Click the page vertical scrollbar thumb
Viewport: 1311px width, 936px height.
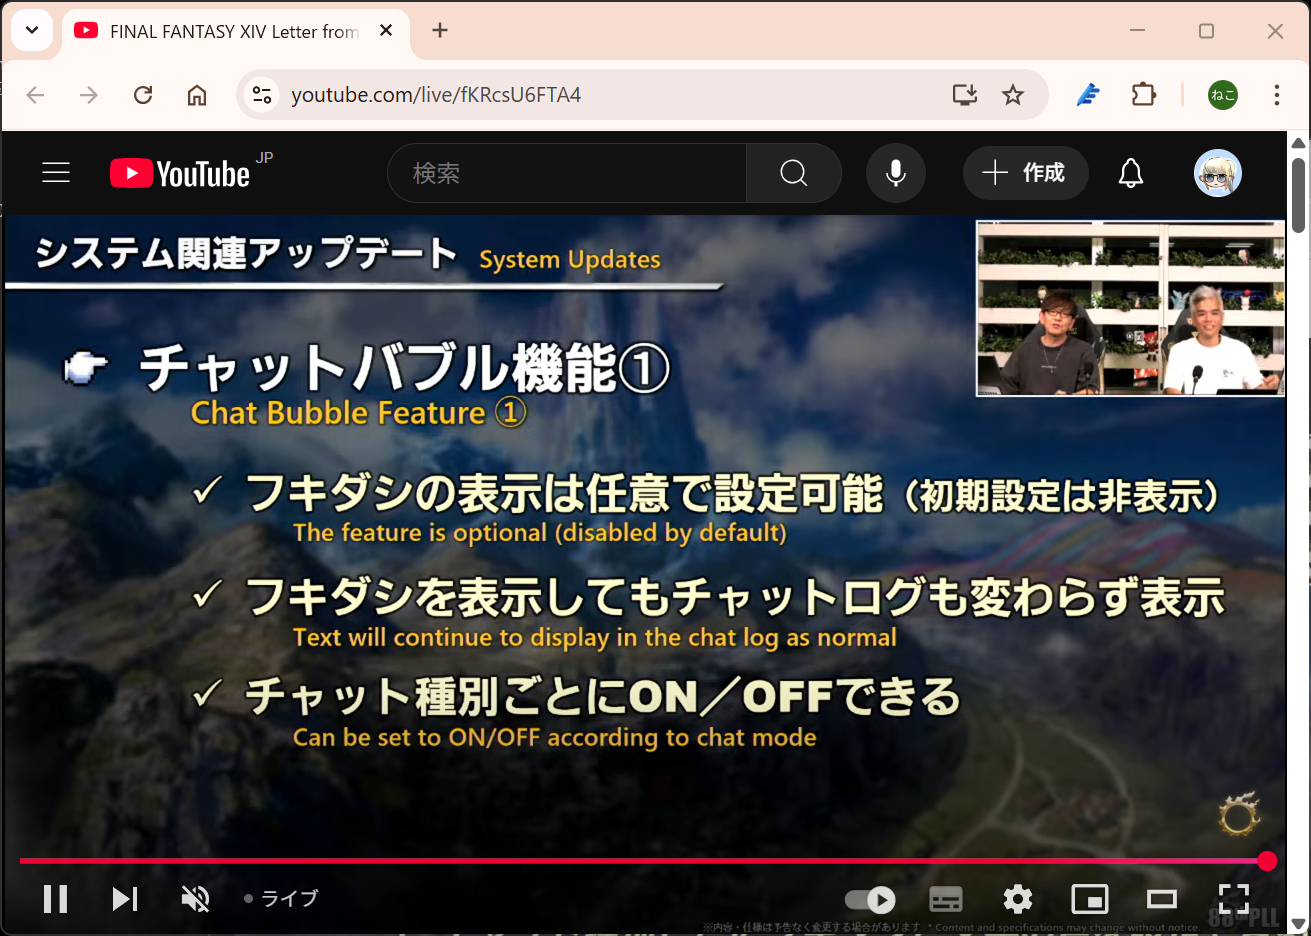1298,195
